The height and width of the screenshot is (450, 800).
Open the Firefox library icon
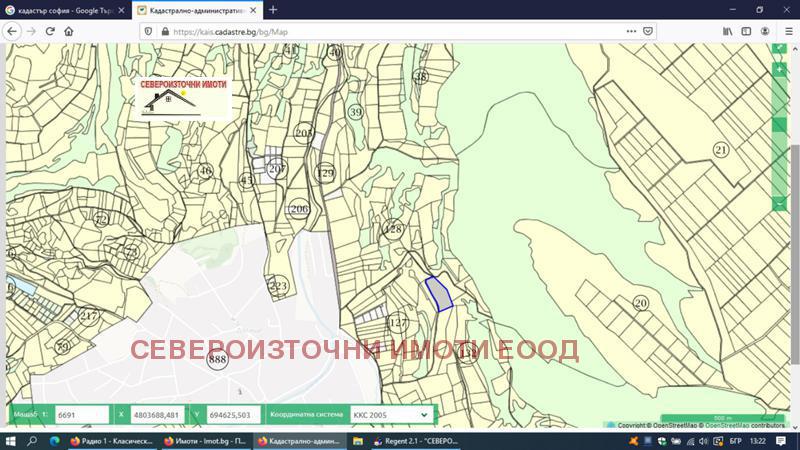click(728, 31)
